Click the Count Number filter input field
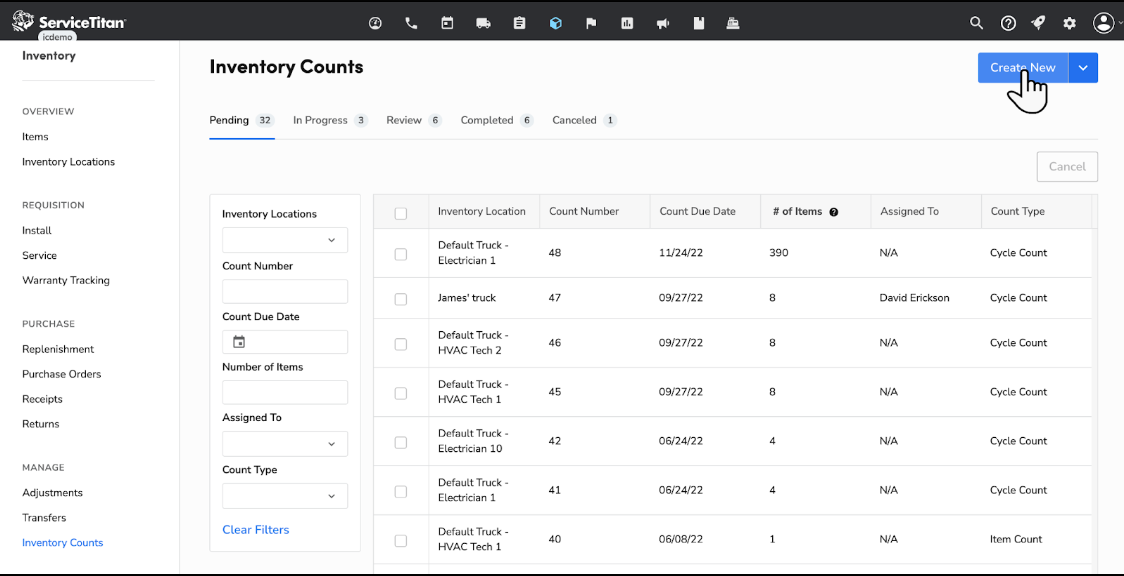The image size is (1124, 576). click(285, 291)
